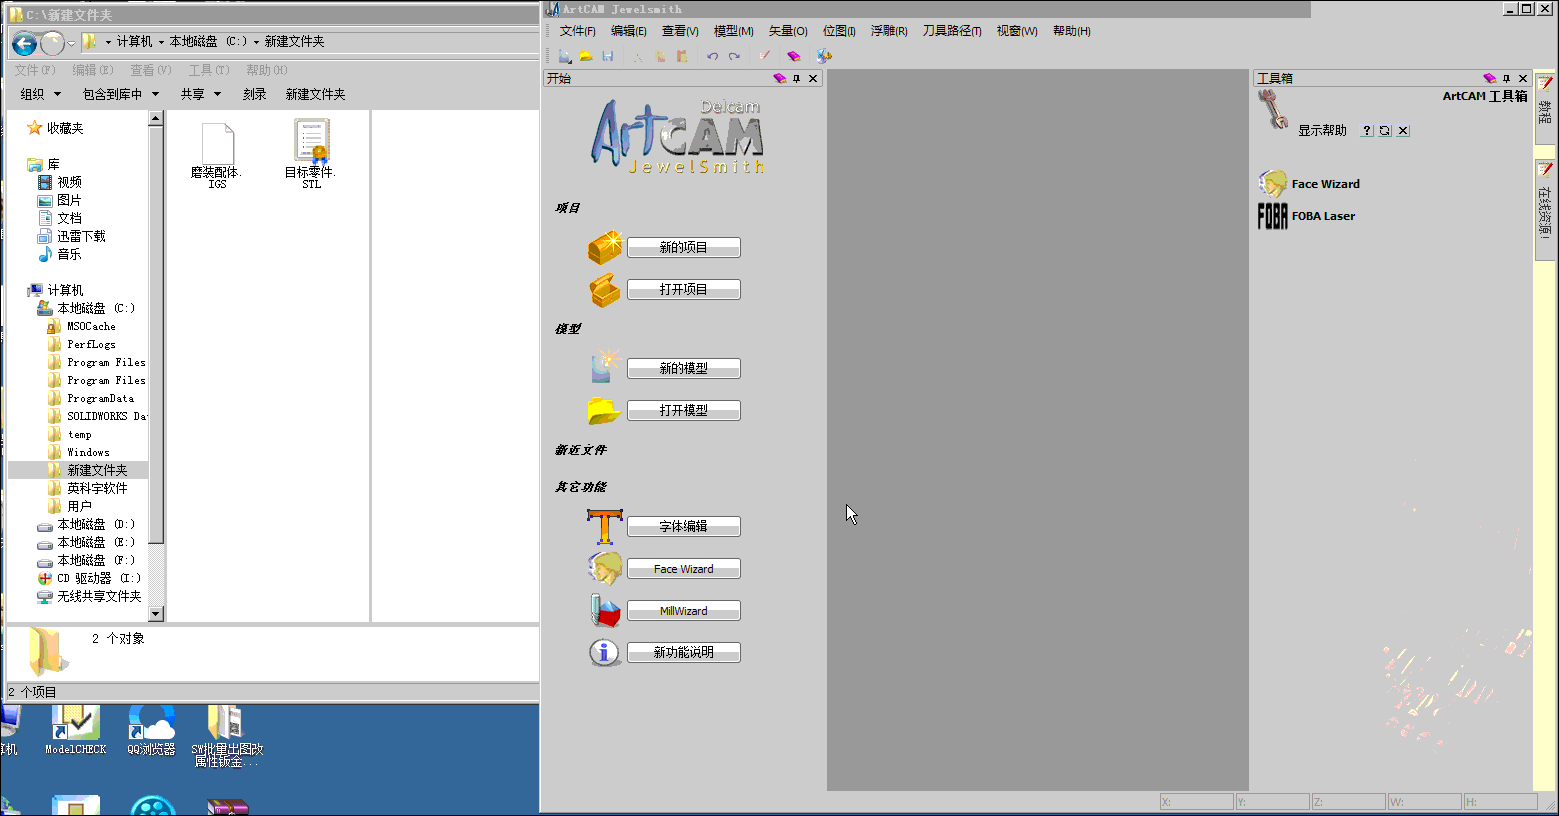The image size is (1559, 816).
Task: Pin the 开始 panel using pushpin icon
Action: point(797,78)
